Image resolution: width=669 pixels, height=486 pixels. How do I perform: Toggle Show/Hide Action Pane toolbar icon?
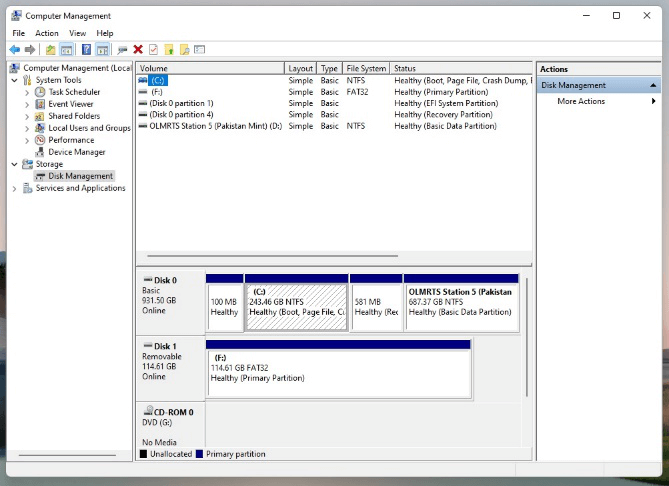102,50
